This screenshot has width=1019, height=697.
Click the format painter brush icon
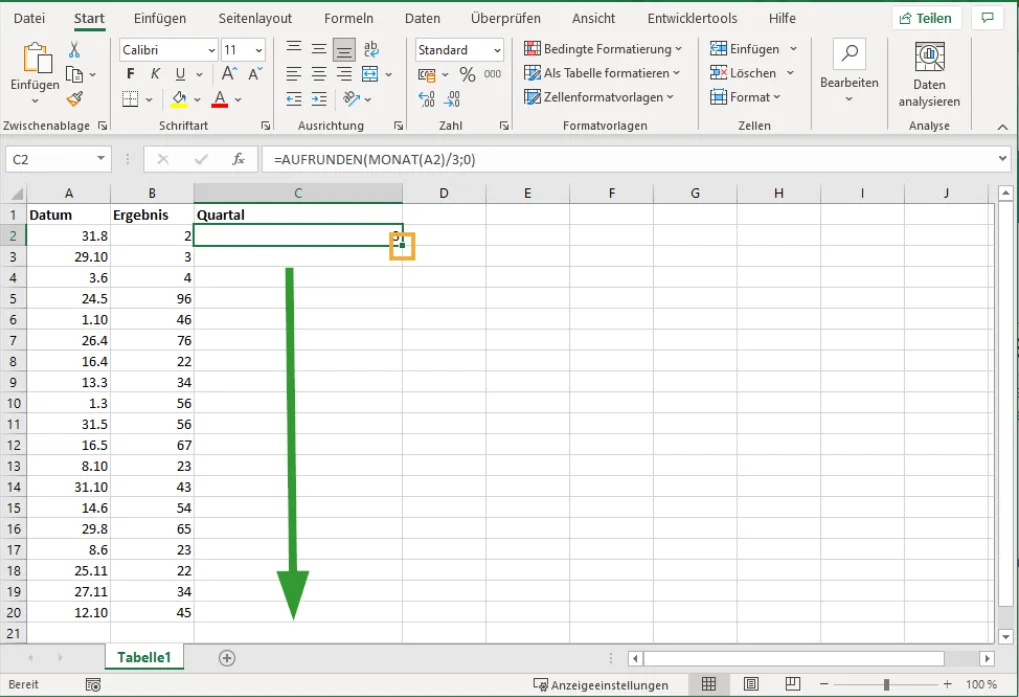click(74, 99)
